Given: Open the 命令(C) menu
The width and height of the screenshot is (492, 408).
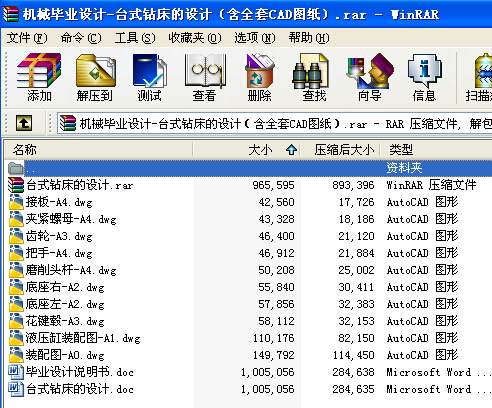Looking at the screenshot, I should pyautogui.click(x=81, y=38).
